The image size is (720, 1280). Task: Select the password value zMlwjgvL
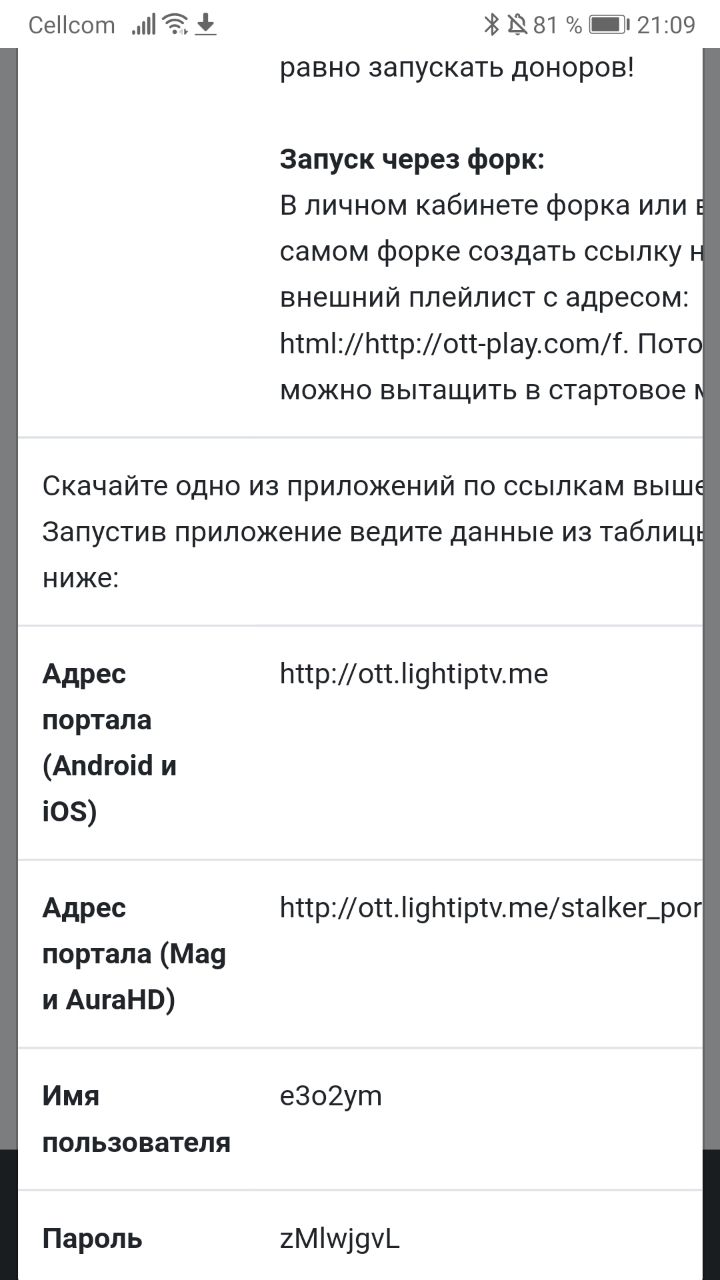coord(340,1240)
